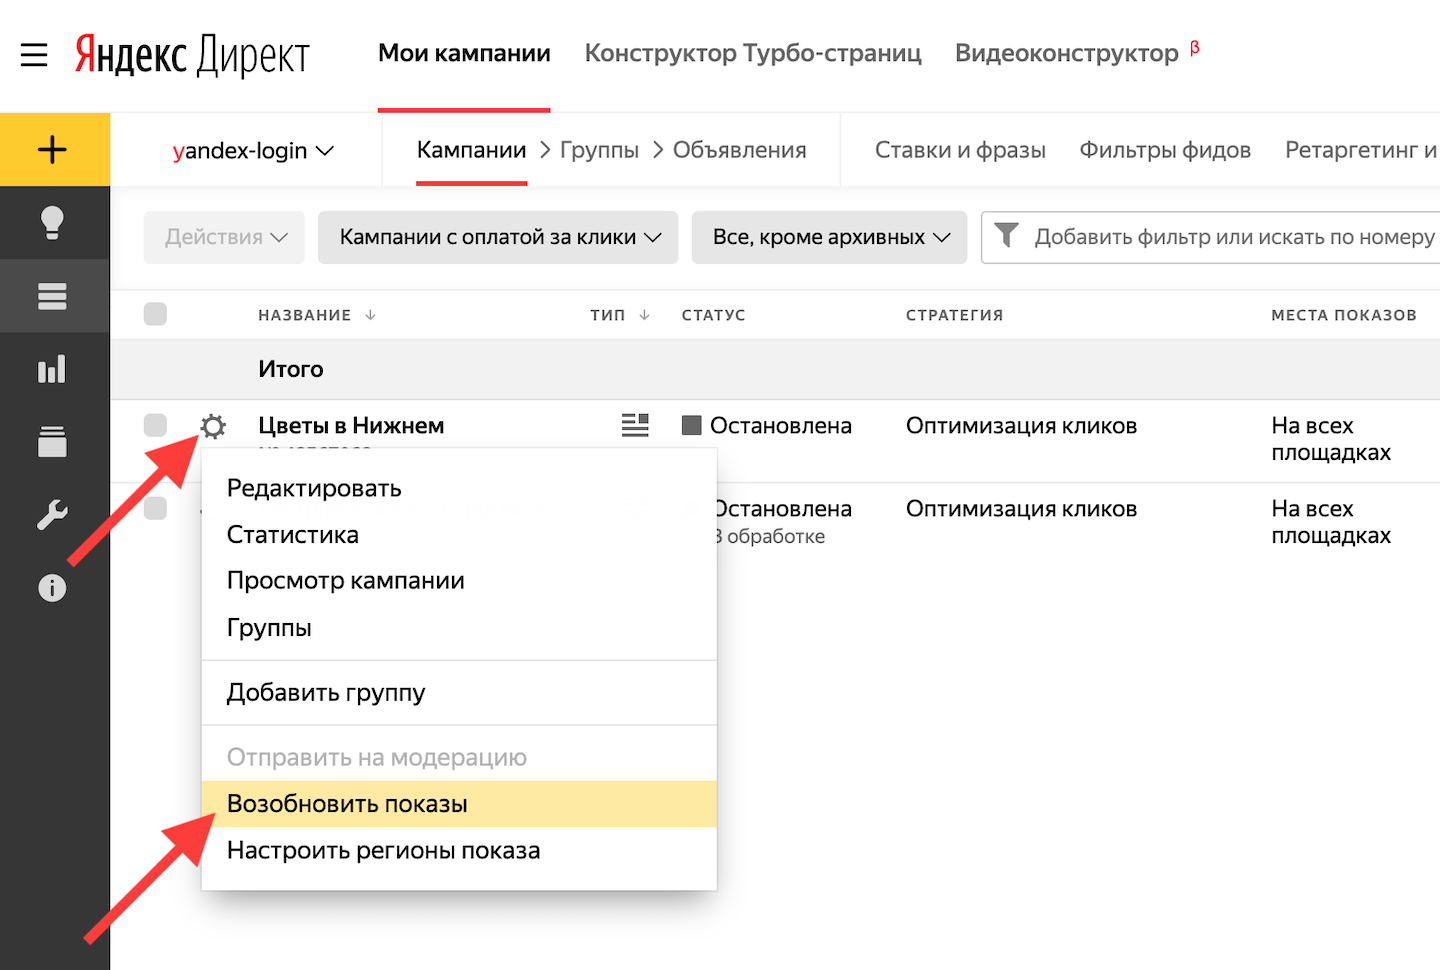Click the СТАТУС column header
1440x970 pixels.
click(x=713, y=315)
